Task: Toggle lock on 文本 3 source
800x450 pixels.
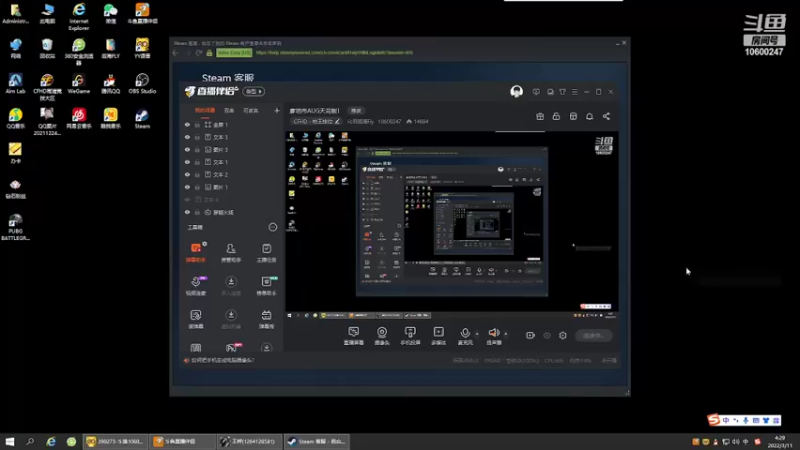Action: coord(197,137)
